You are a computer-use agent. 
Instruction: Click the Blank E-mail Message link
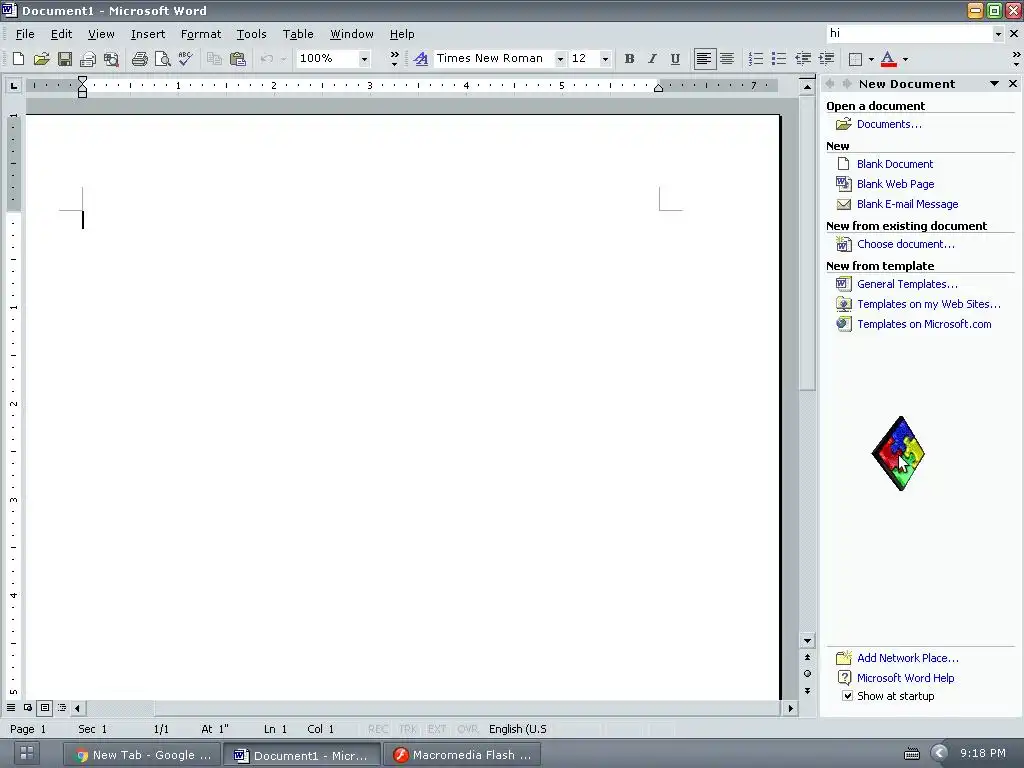pos(908,204)
